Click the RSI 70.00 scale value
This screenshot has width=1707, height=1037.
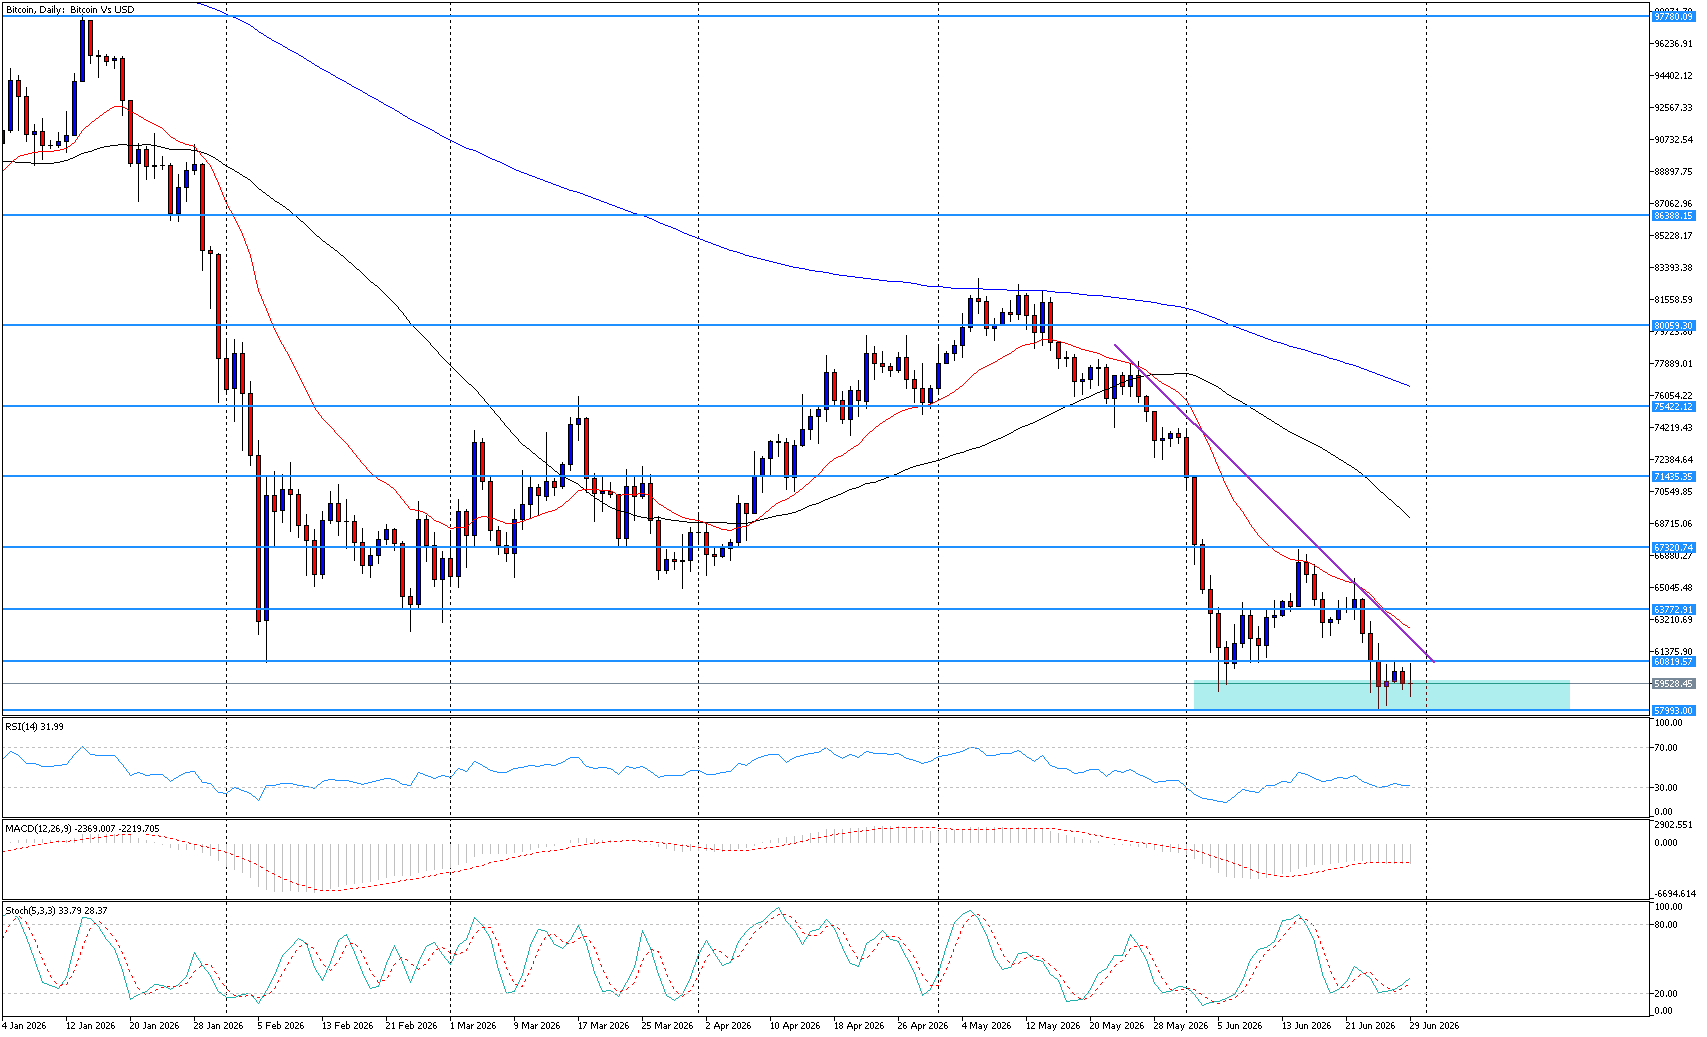pyautogui.click(x=1665, y=748)
